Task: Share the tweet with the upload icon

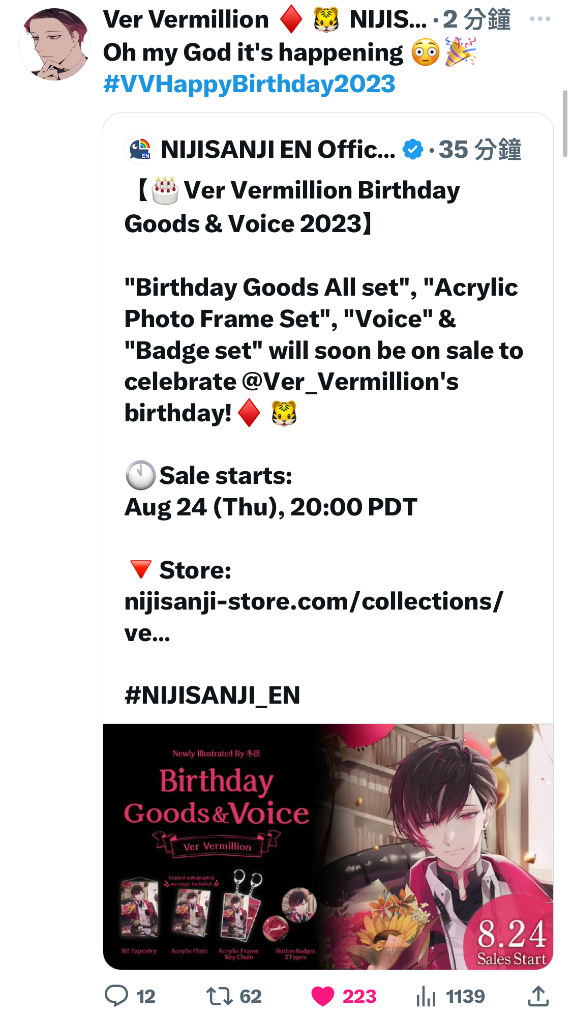Action: tap(537, 995)
